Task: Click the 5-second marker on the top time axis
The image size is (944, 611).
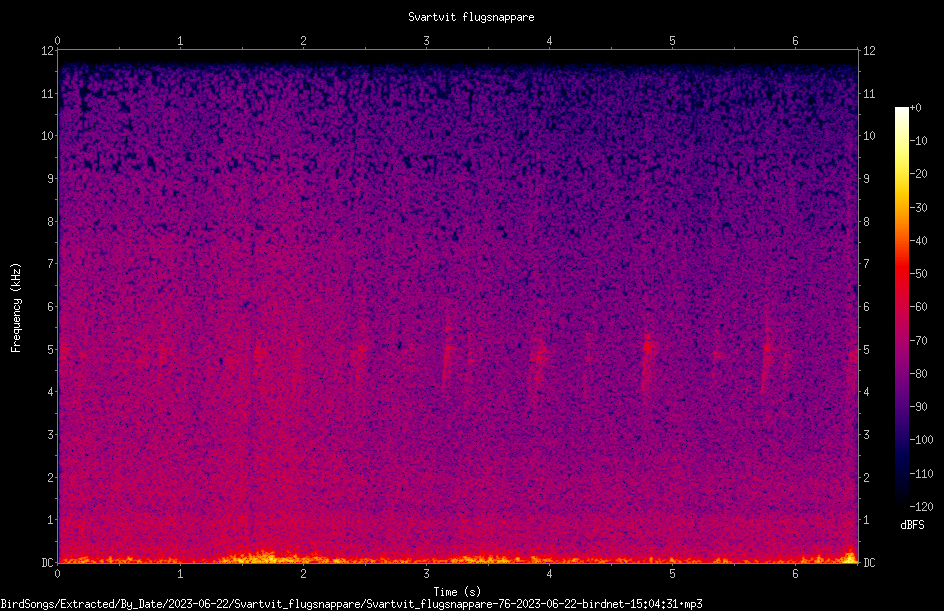Action: click(x=672, y=41)
